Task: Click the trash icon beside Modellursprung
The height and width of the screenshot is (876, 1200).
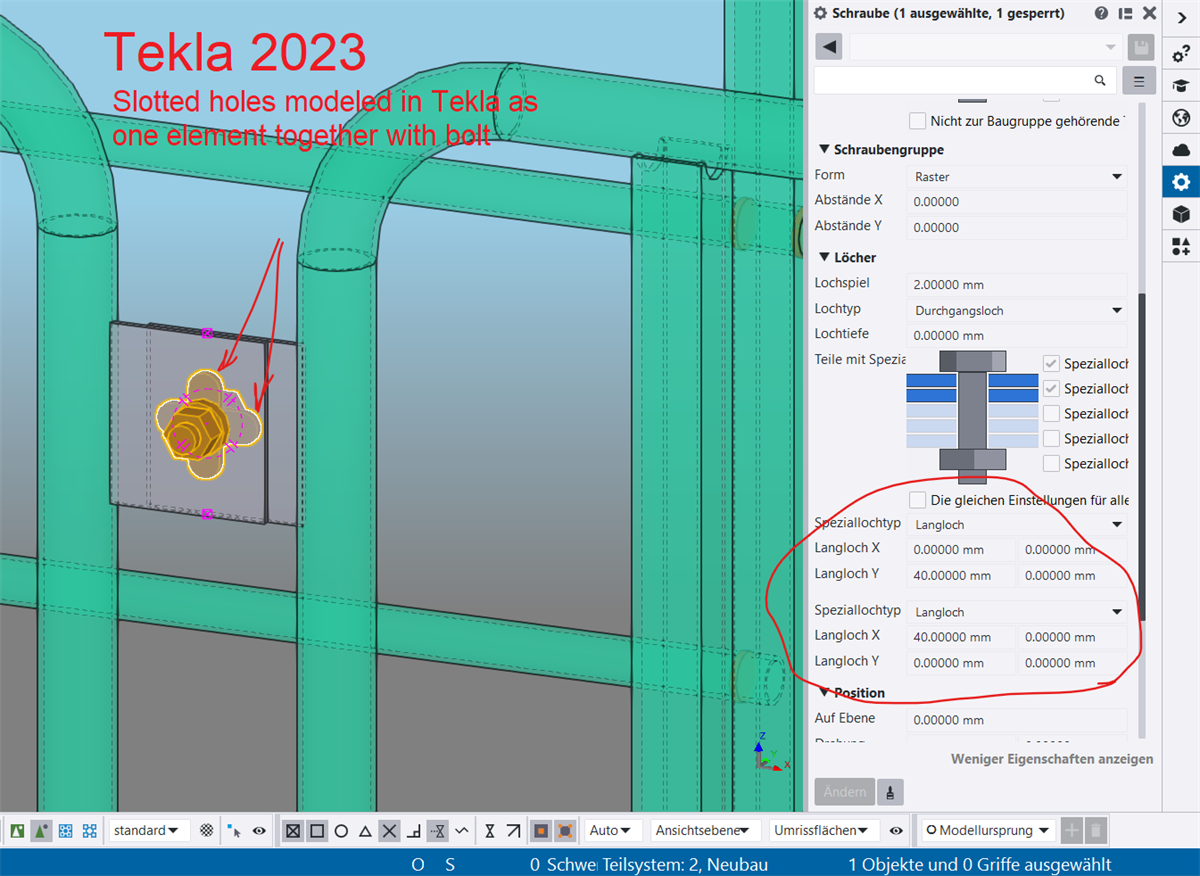Action: coord(1096,830)
